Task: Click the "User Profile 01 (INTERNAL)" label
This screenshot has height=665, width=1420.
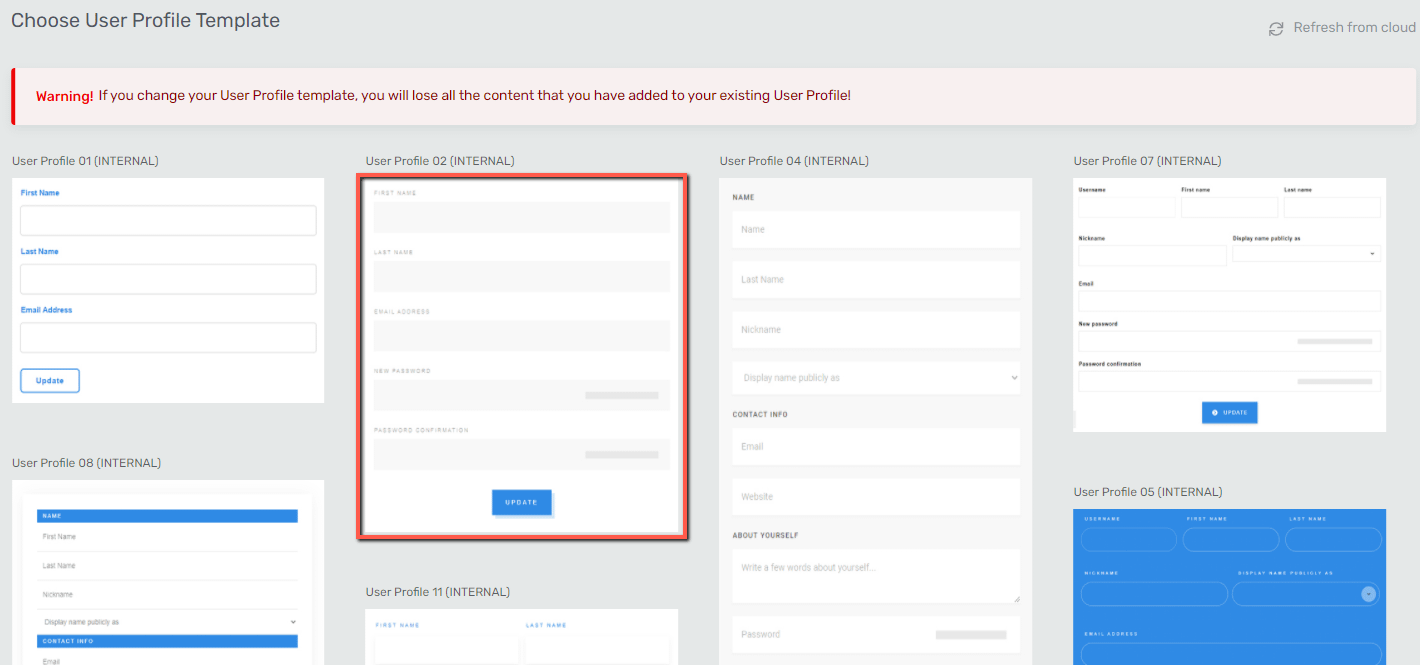Action: click(85, 161)
